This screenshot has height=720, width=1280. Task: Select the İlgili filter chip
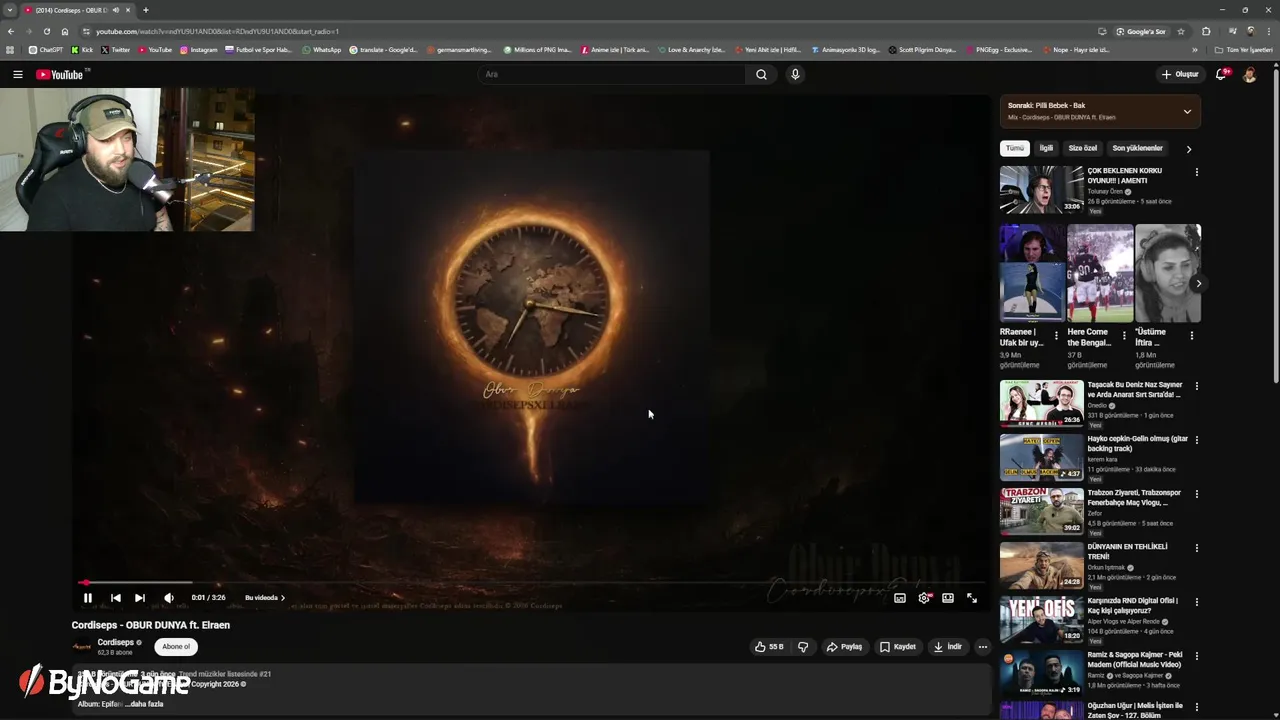[x=1046, y=148]
